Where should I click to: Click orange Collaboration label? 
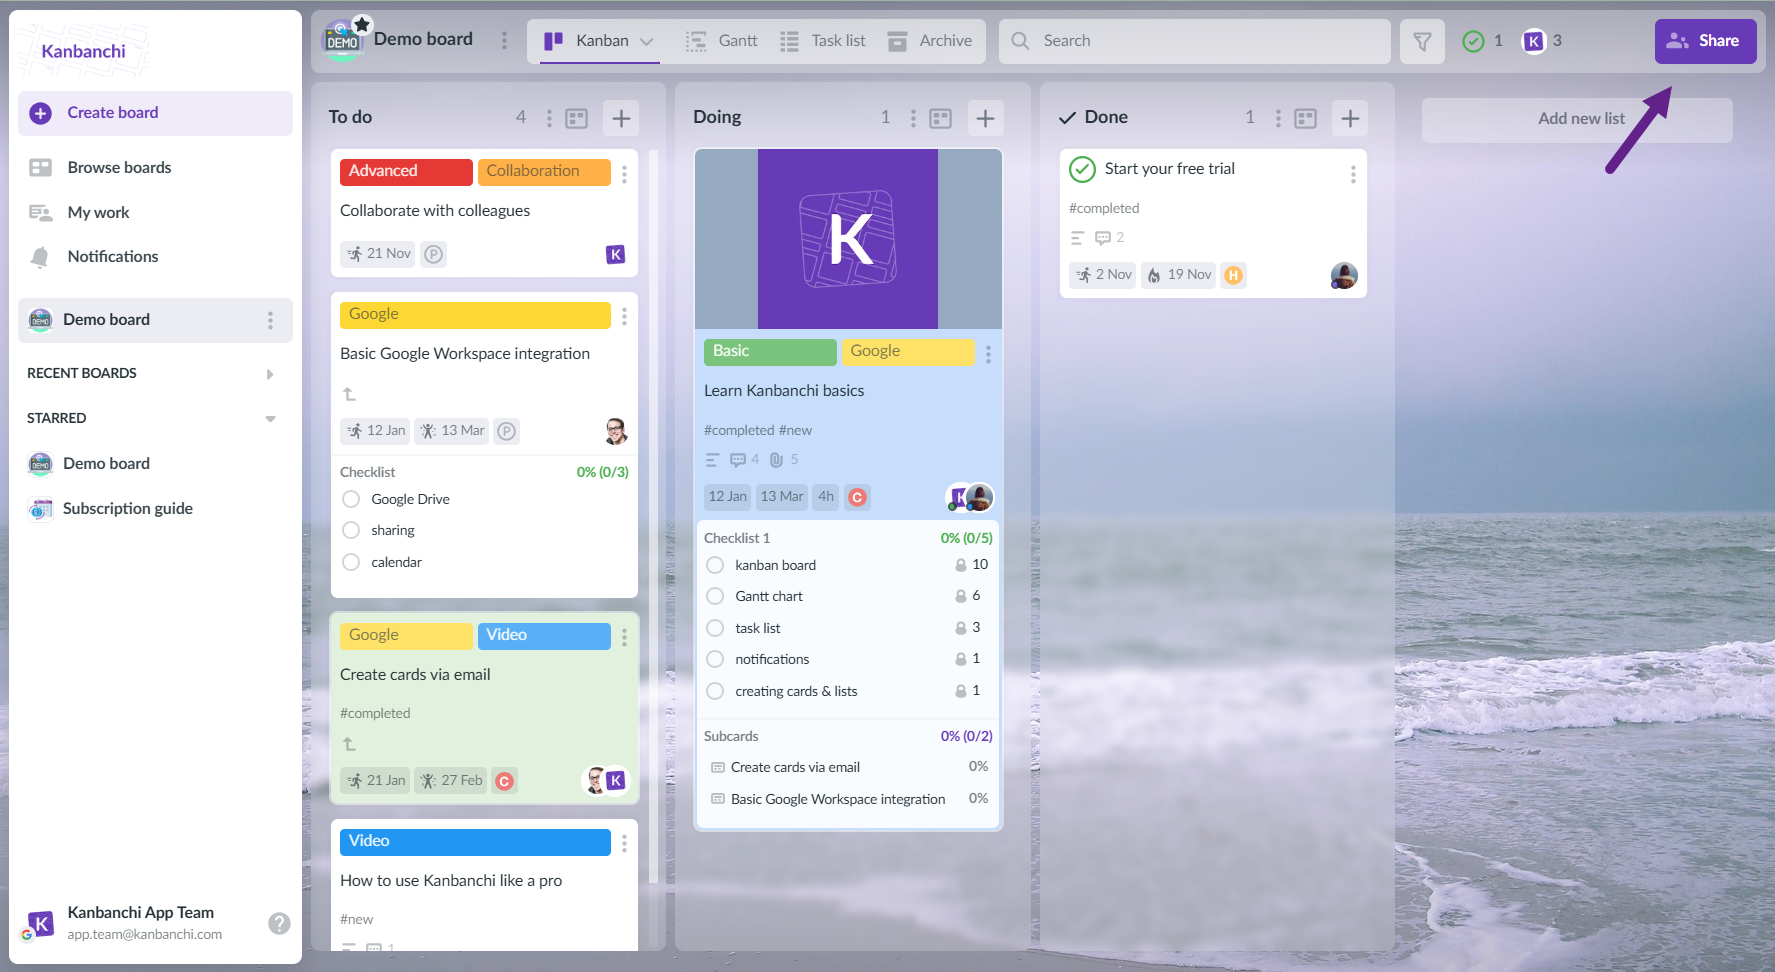pyautogui.click(x=544, y=172)
